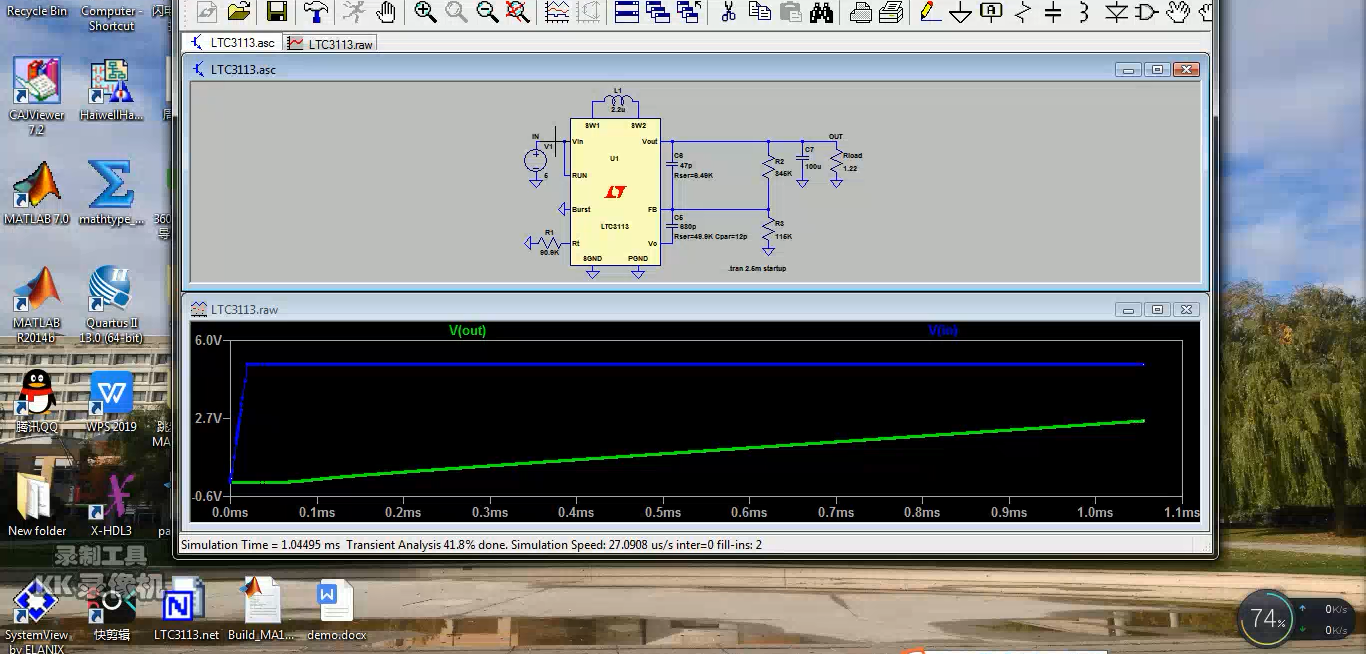Open CAJViewer 7.2 desktop shortcut
Viewport: 1366px width, 654px height.
(x=37, y=95)
